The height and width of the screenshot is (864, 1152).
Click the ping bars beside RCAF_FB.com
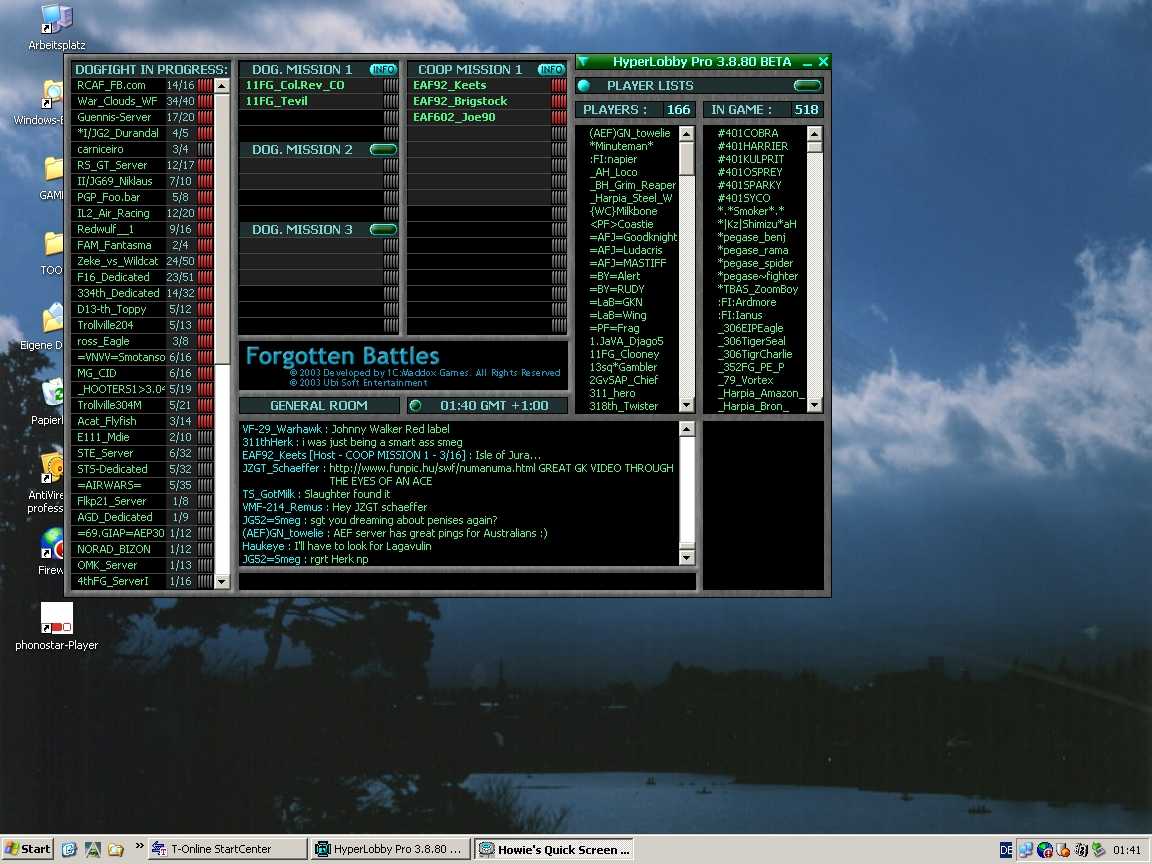[x=205, y=85]
